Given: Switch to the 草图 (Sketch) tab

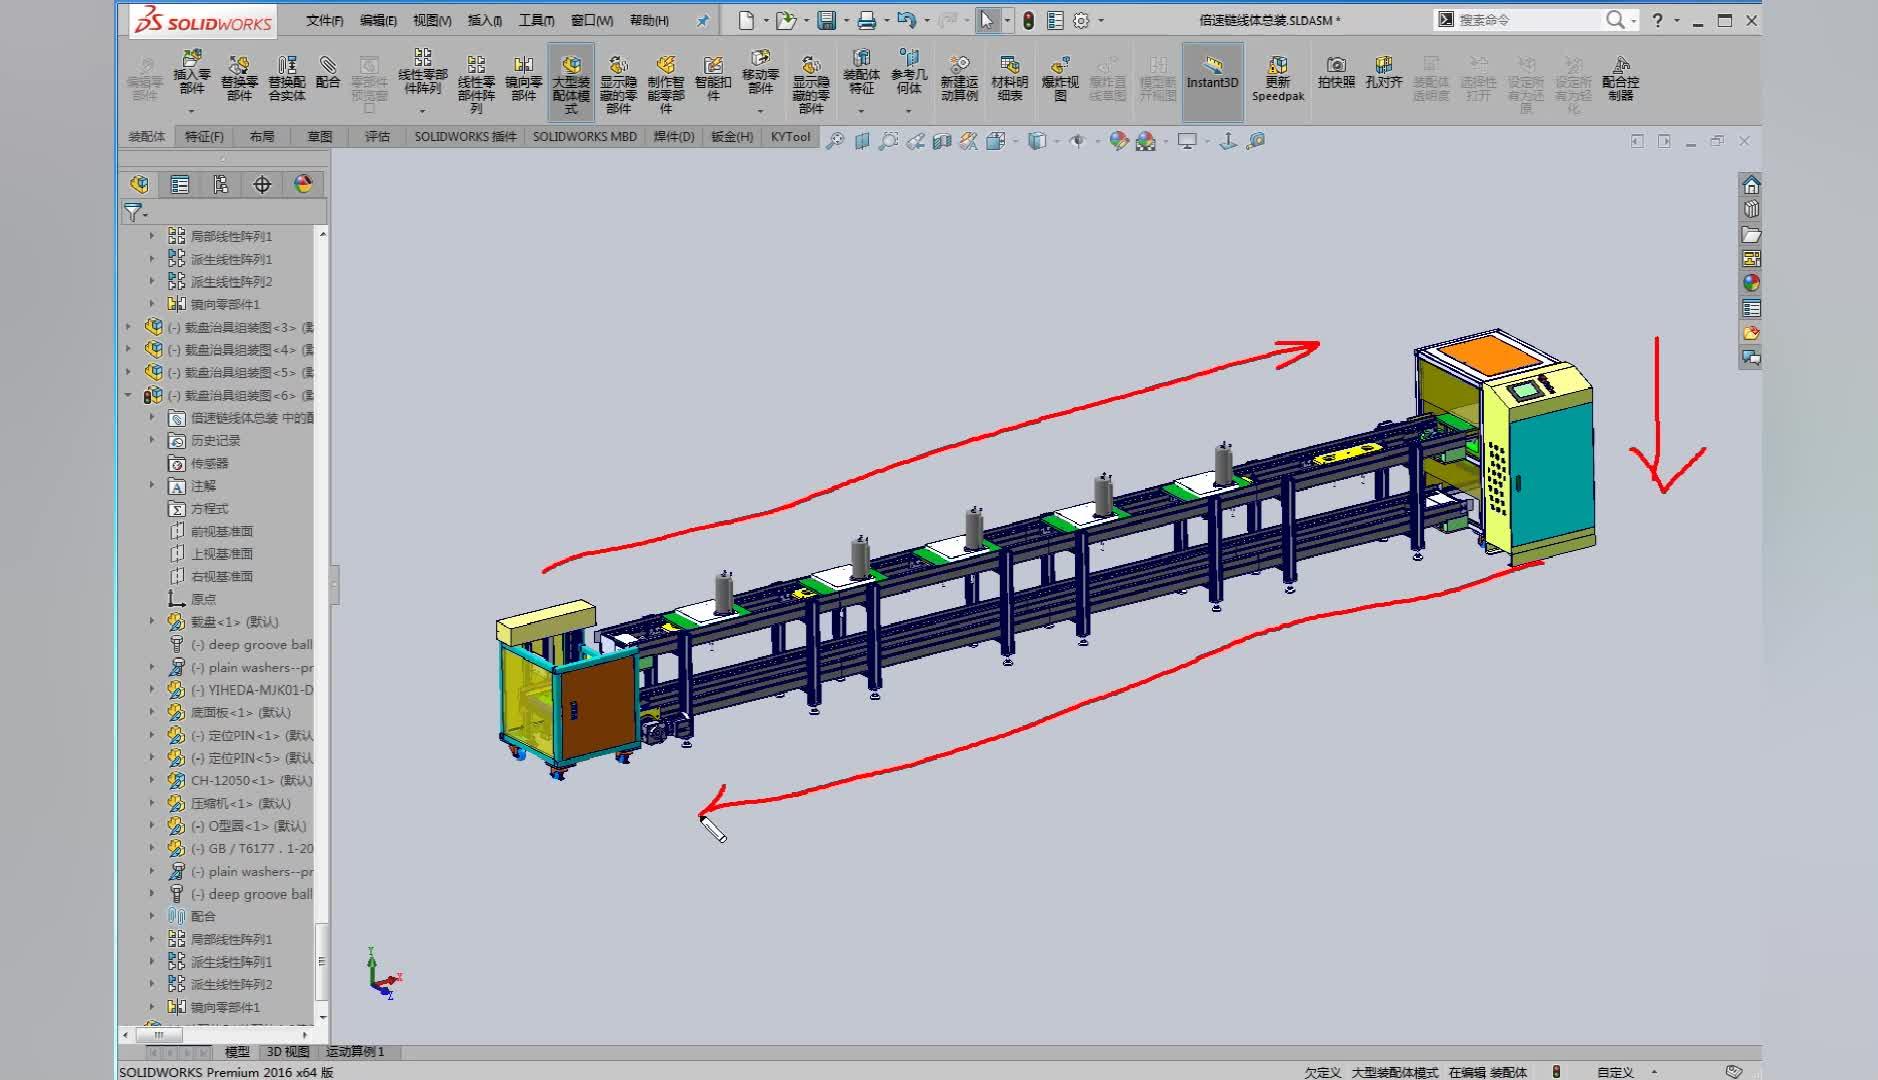Looking at the screenshot, I should [x=319, y=137].
